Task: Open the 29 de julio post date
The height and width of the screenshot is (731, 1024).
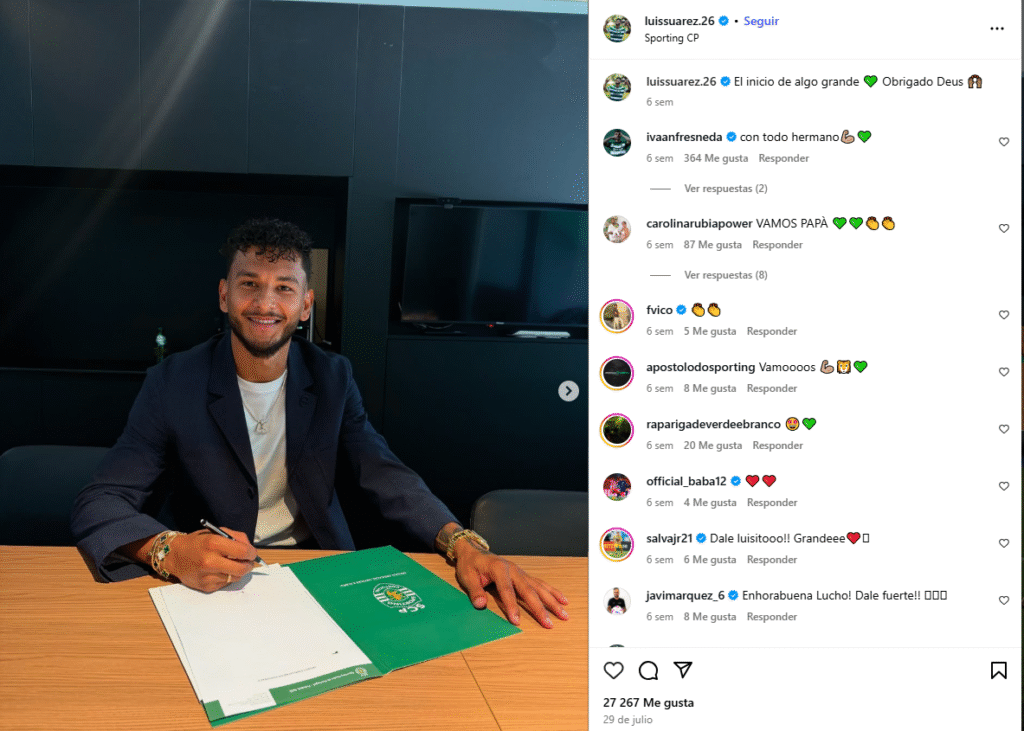Action: 628,719
